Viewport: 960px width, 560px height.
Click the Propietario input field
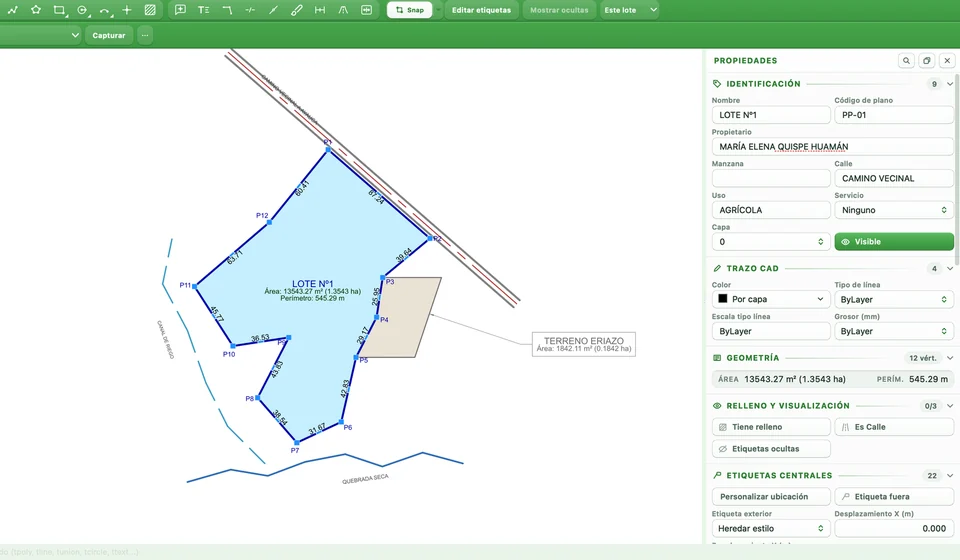[833, 147]
